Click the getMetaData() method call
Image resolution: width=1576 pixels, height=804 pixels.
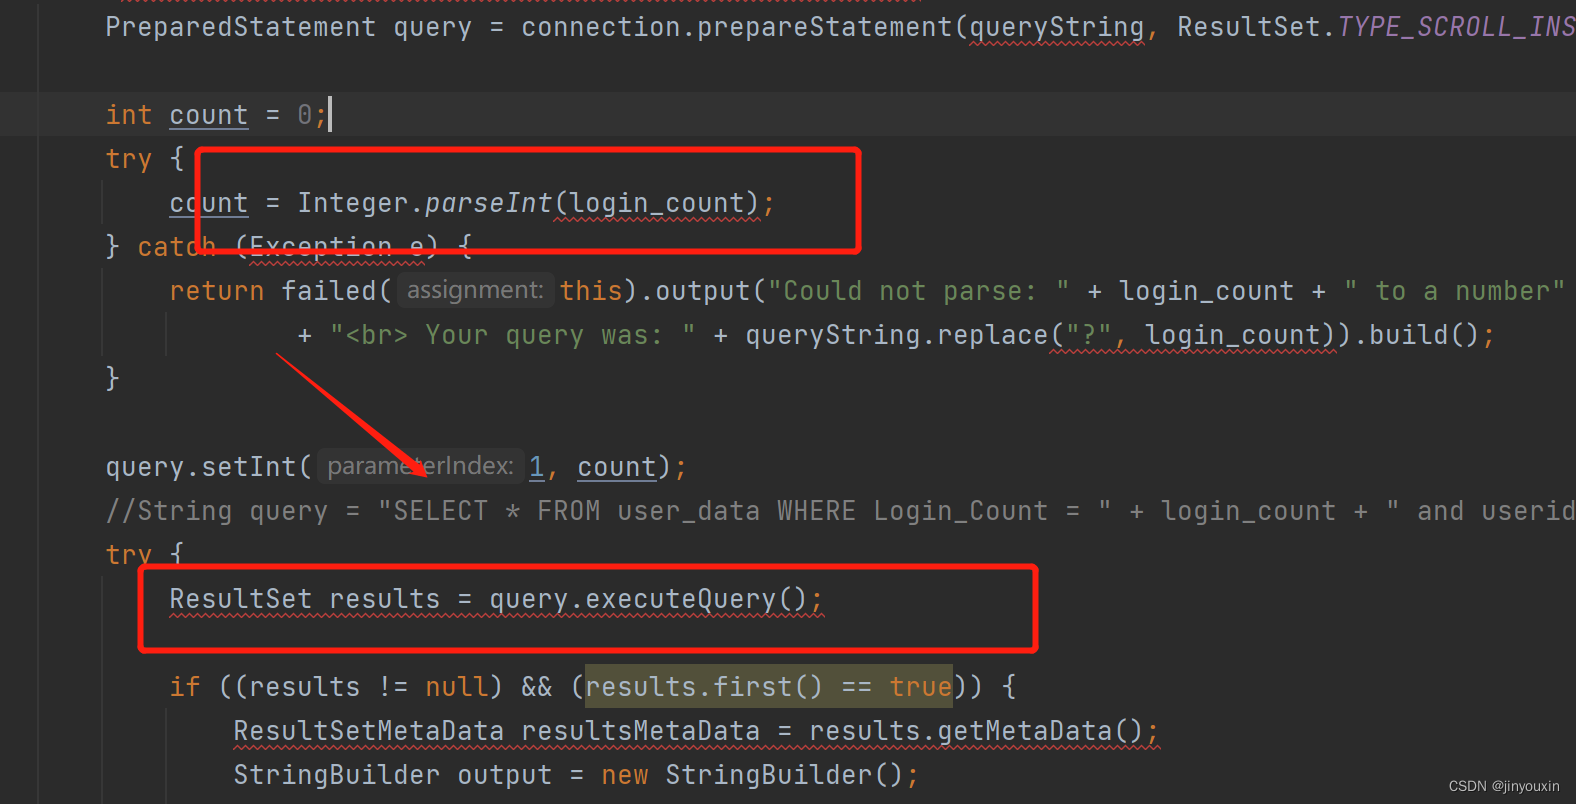pos(1040,731)
